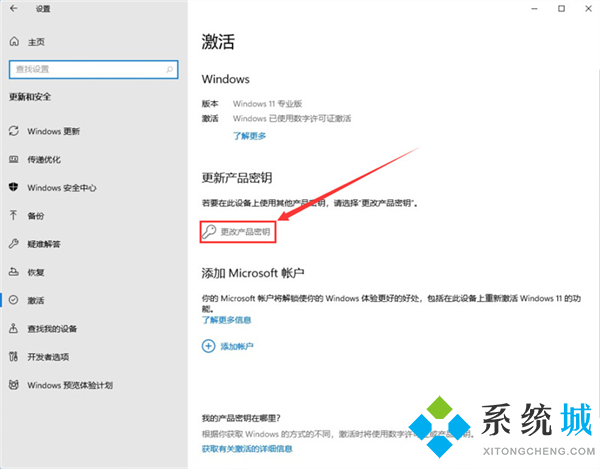The width and height of the screenshot is (600, 469).
Task: Click the Windows 更新 sync icon
Action: click(x=14, y=131)
